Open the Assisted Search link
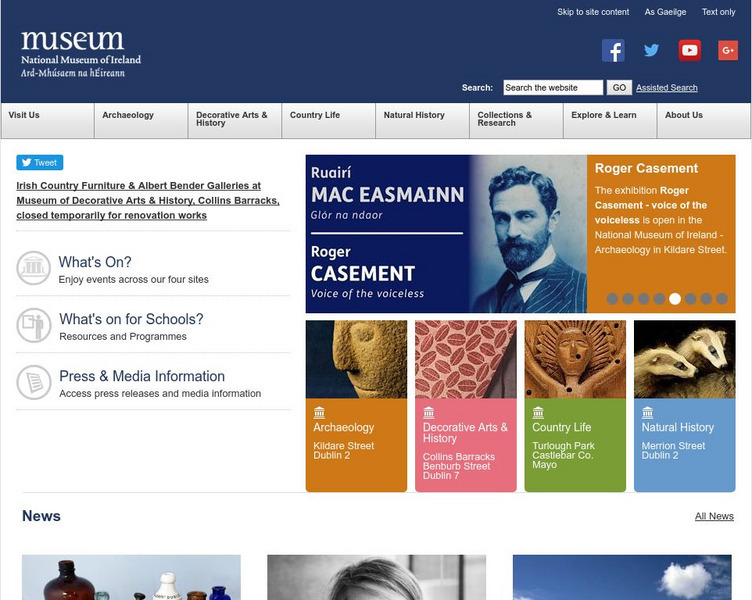The width and height of the screenshot is (752, 600). point(667,87)
